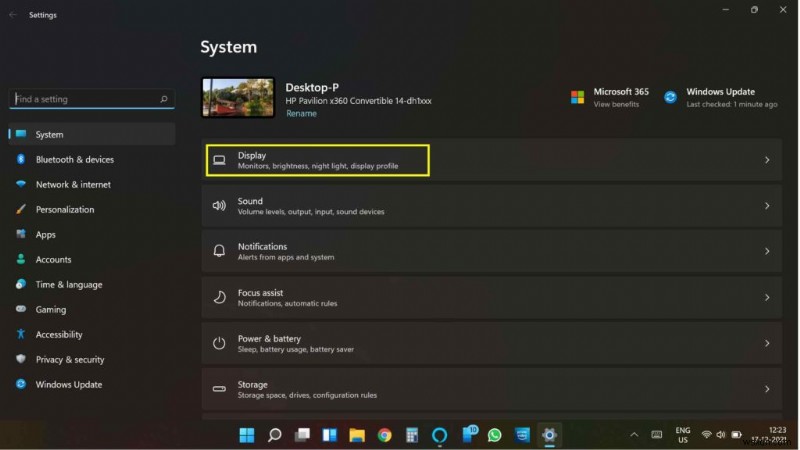The width and height of the screenshot is (800, 450).
Task: Click the Rename link under Desktop-P
Action: [x=301, y=113]
